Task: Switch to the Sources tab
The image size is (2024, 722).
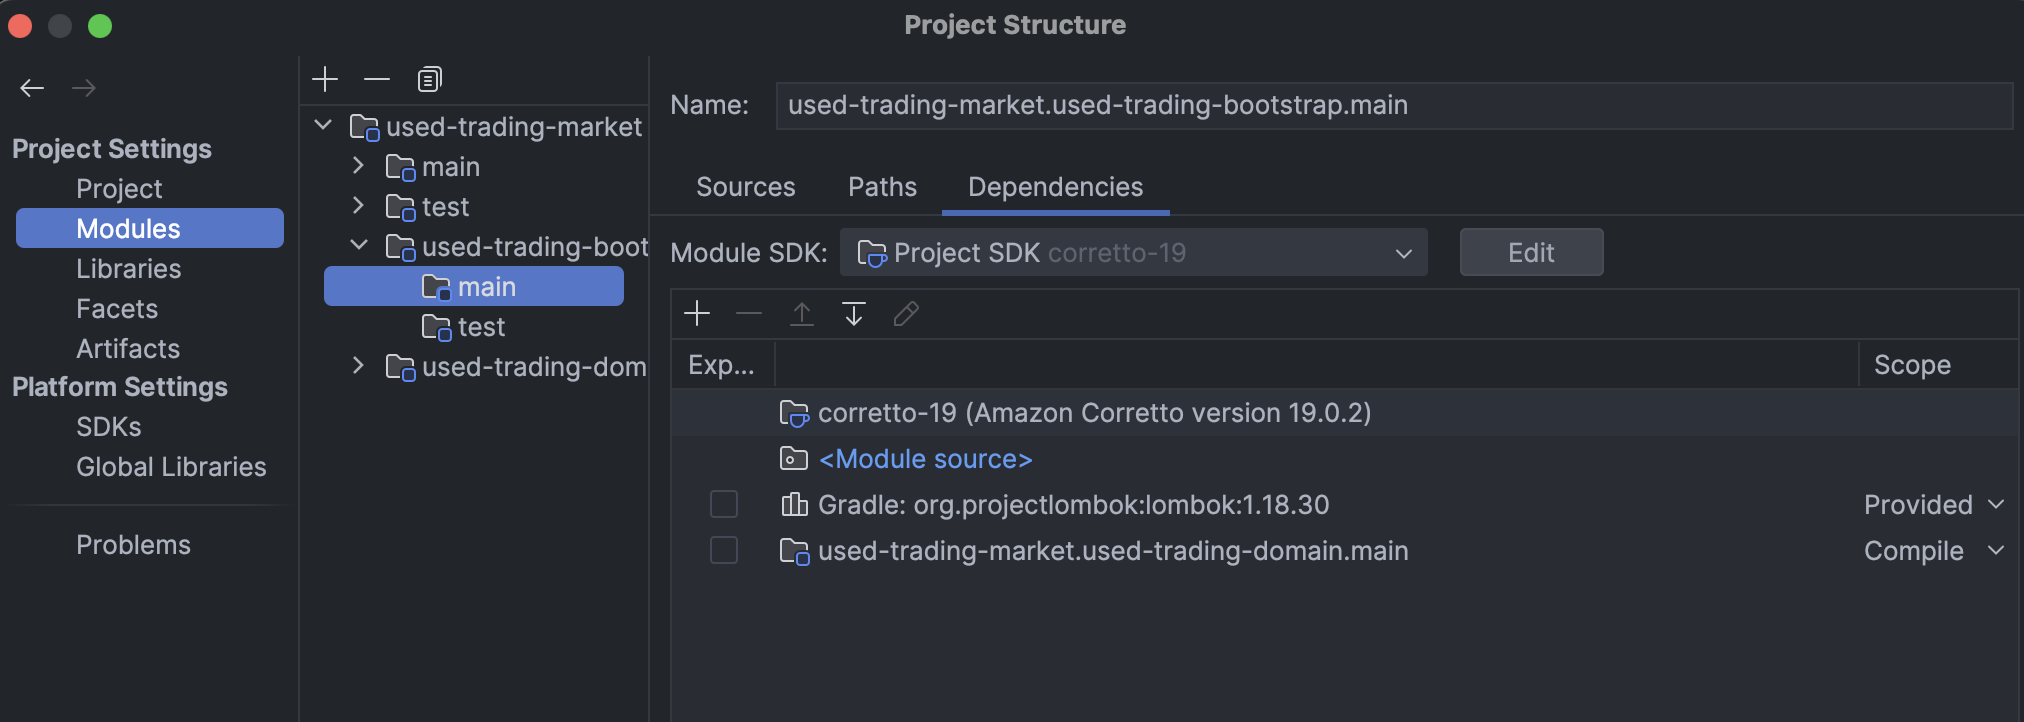Action: click(746, 187)
